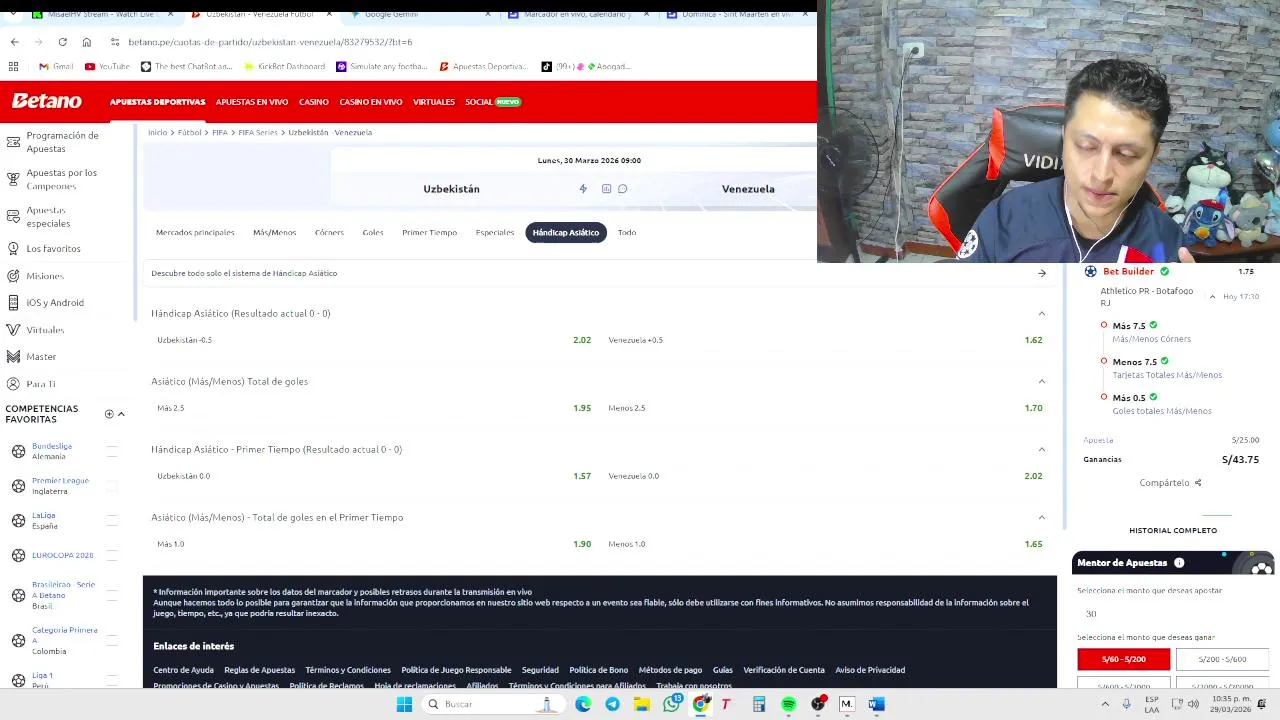This screenshot has height=720, width=1280.
Task: Open the YouTube bookmark
Action: [107, 66]
